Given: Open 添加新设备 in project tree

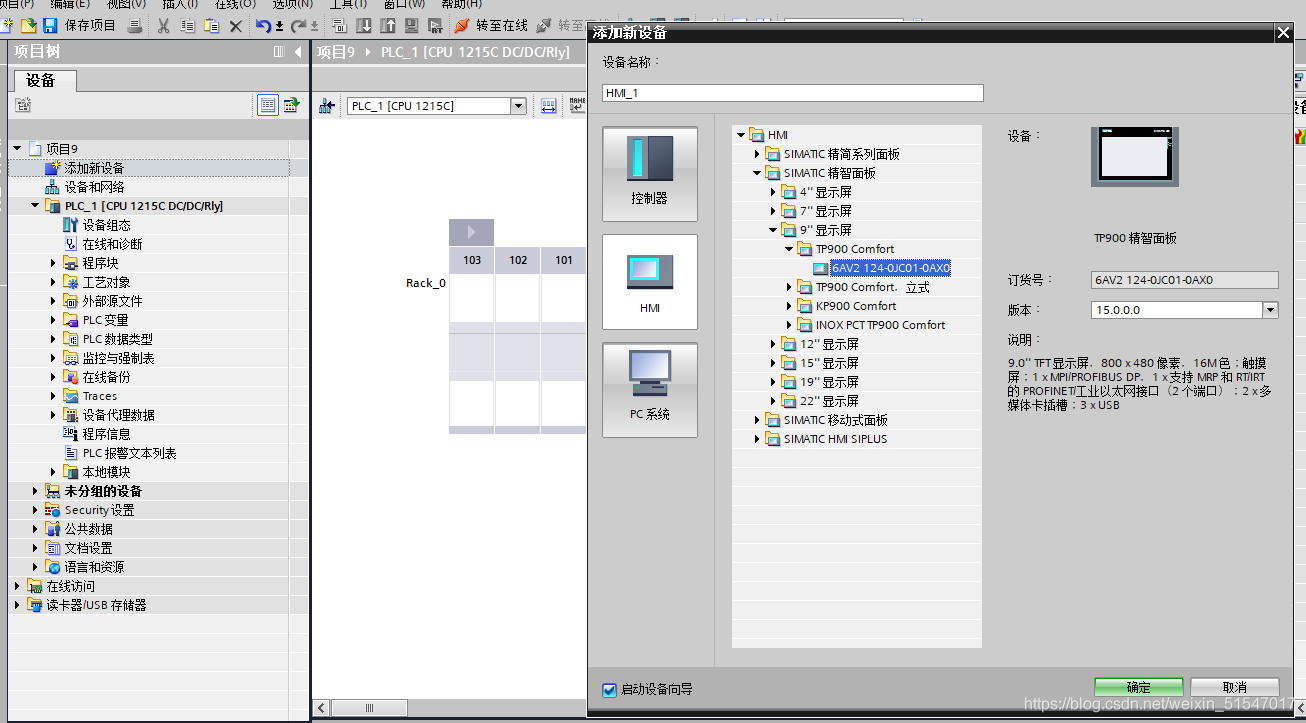Looking at the screenshot, I should 94,168.
